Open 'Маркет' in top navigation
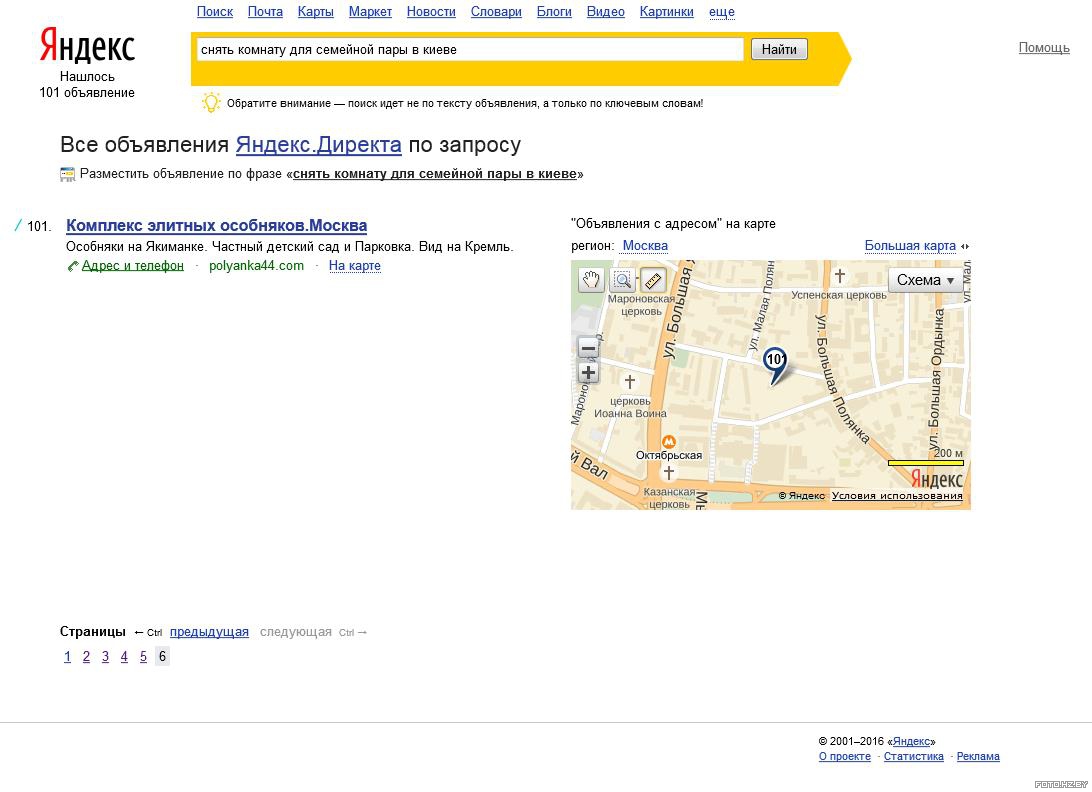This screenshot has height=792, width=1092. 370,12
